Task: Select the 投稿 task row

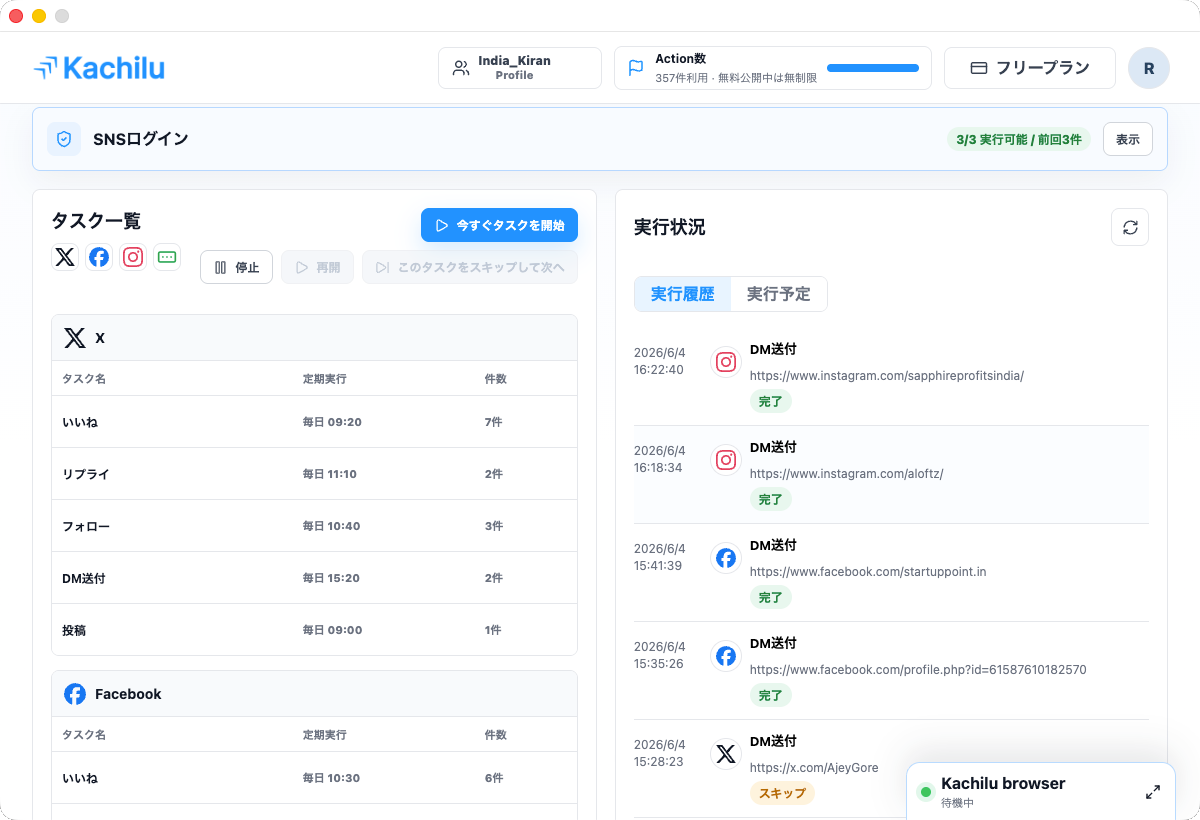Action: tap(314, 630)
